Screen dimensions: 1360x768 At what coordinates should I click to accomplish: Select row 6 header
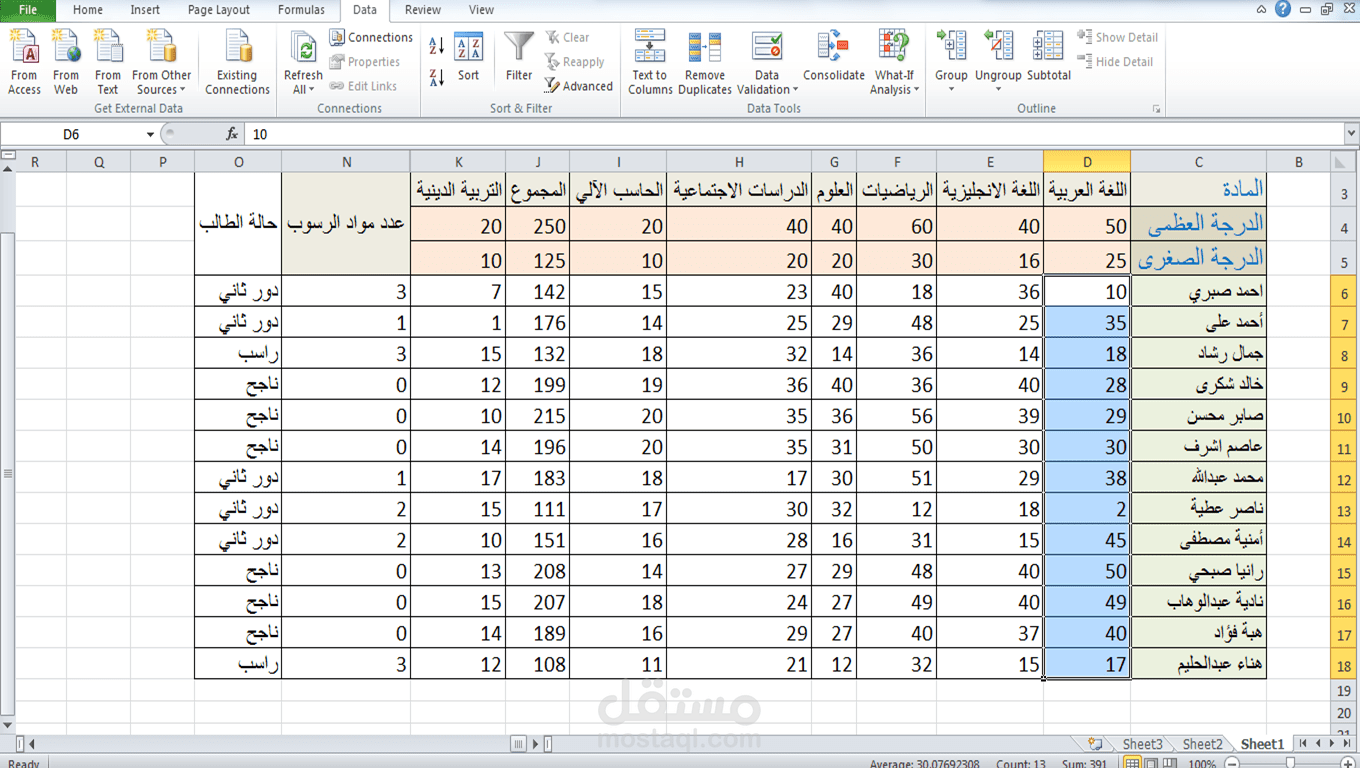(1344, 294)
